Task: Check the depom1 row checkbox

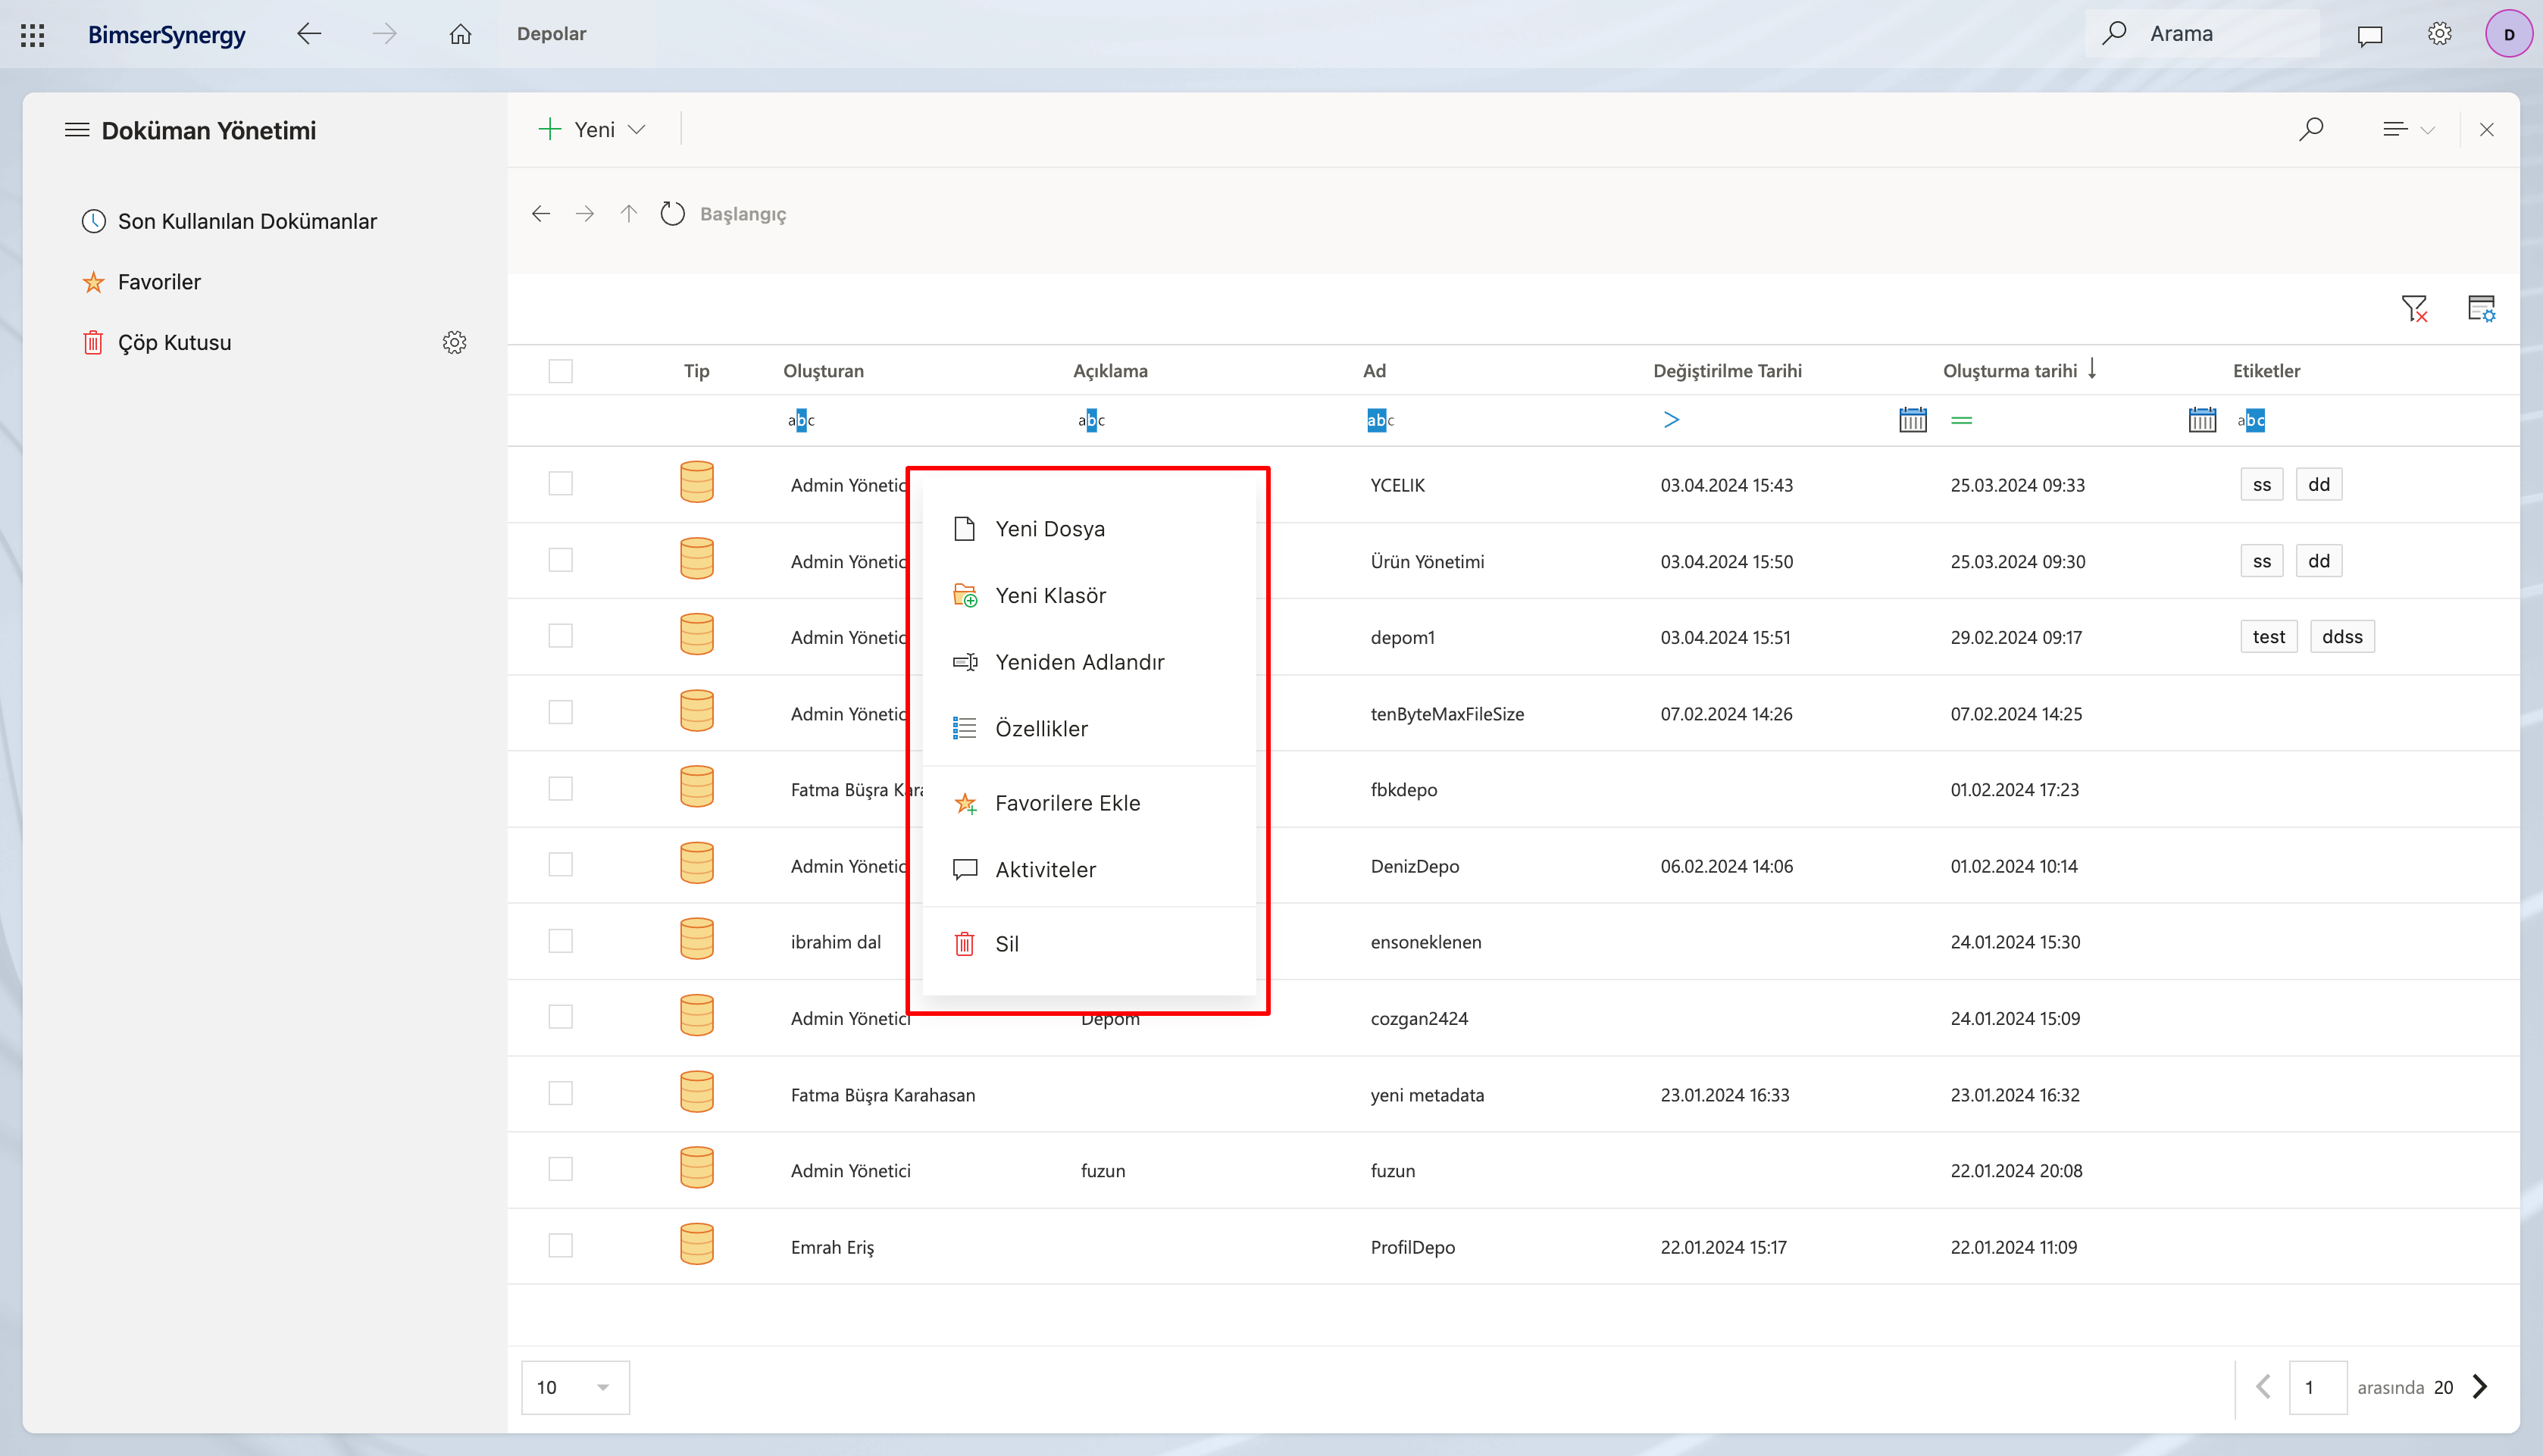Action: pos(560,636)
